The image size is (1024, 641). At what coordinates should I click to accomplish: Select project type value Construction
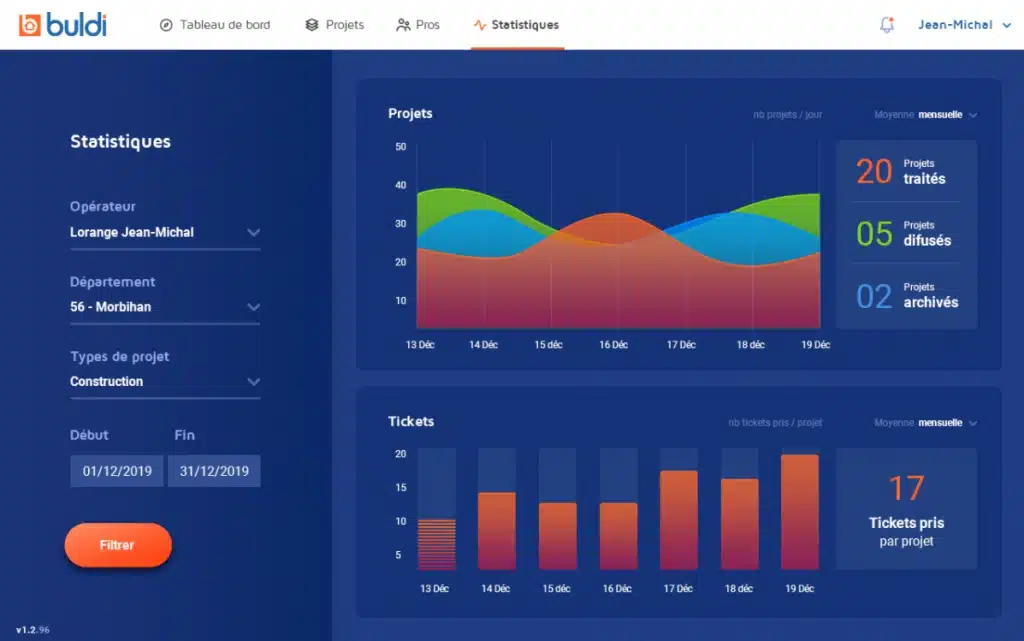[106, 381]
